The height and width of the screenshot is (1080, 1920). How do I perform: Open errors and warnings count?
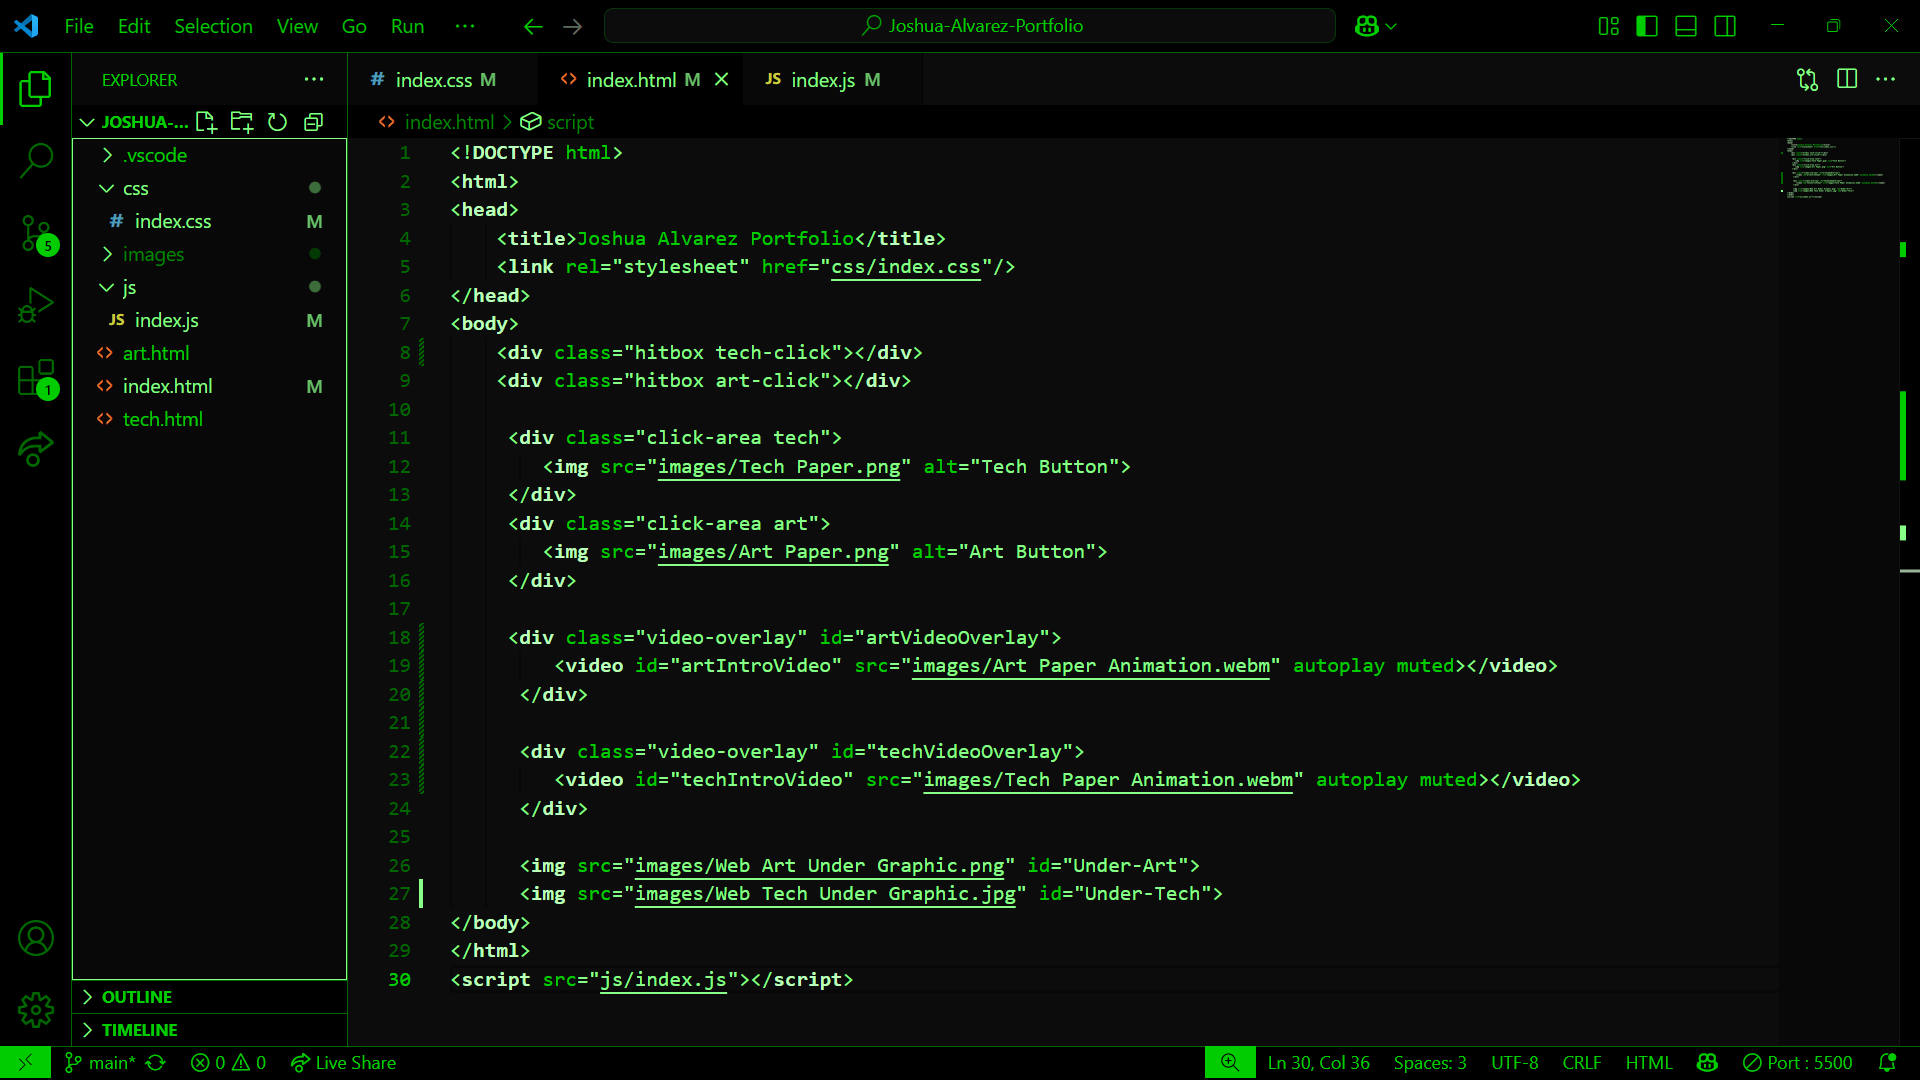[229, 1063]
